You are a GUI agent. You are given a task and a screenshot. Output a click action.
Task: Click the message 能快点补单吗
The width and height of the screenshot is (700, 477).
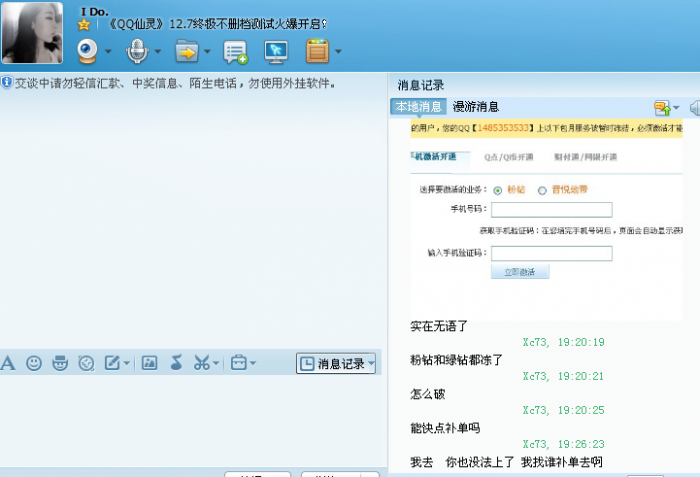tap(445, 428)
